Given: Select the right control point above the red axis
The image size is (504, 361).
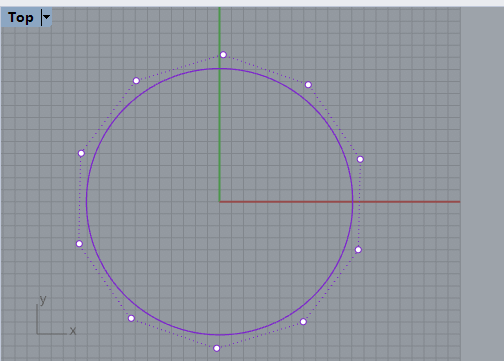Looking at the screenshot, I should [x=360, y=159].
